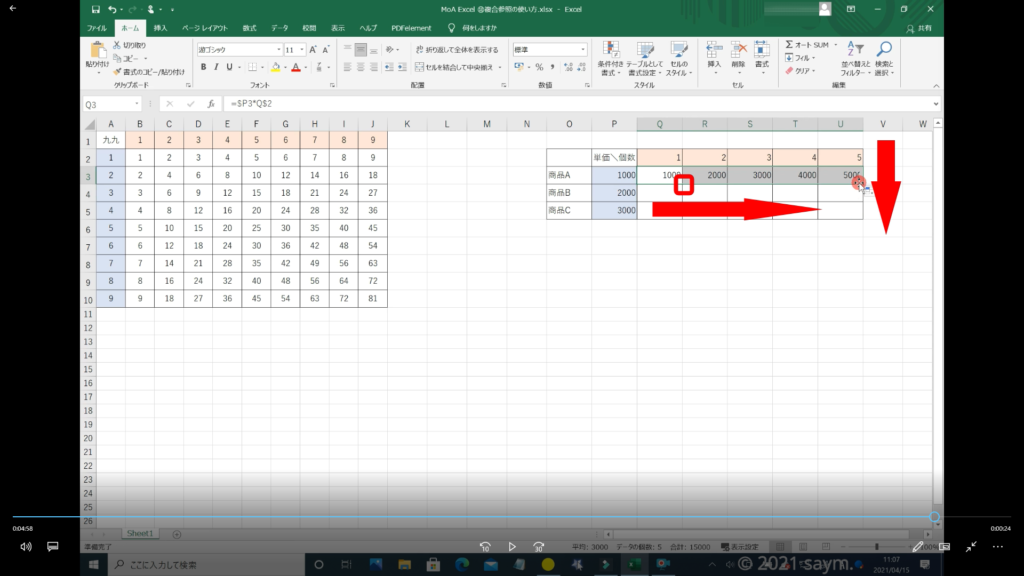Image resolution: width=1024 pixels, height=576 pixels.
Task: Open the number format dropdown showing 標準
Action: tap(585, 49)
